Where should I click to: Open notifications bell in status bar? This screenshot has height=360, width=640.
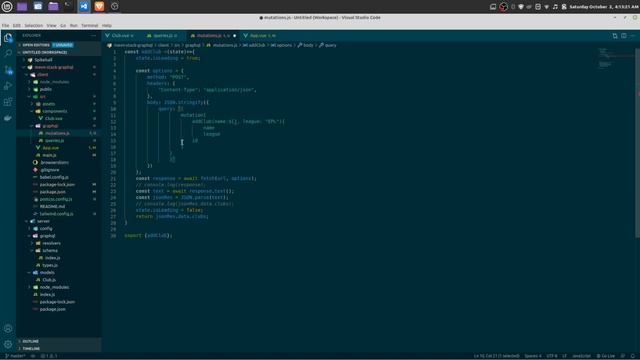[x=632, y=356]
